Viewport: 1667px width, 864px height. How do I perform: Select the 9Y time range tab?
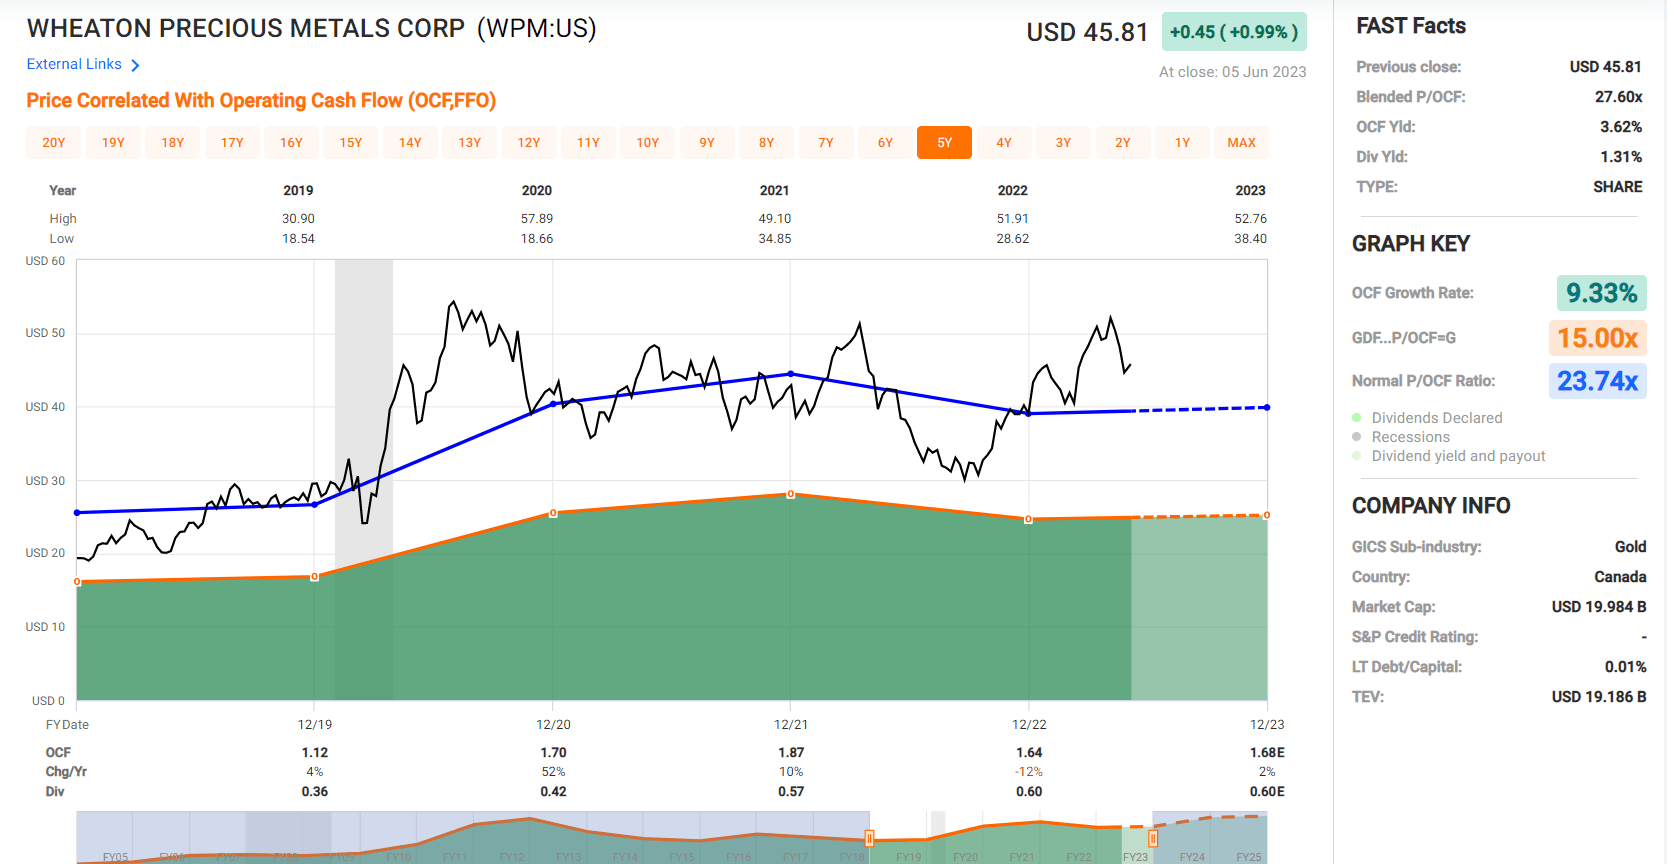click(x=707, y=143)
